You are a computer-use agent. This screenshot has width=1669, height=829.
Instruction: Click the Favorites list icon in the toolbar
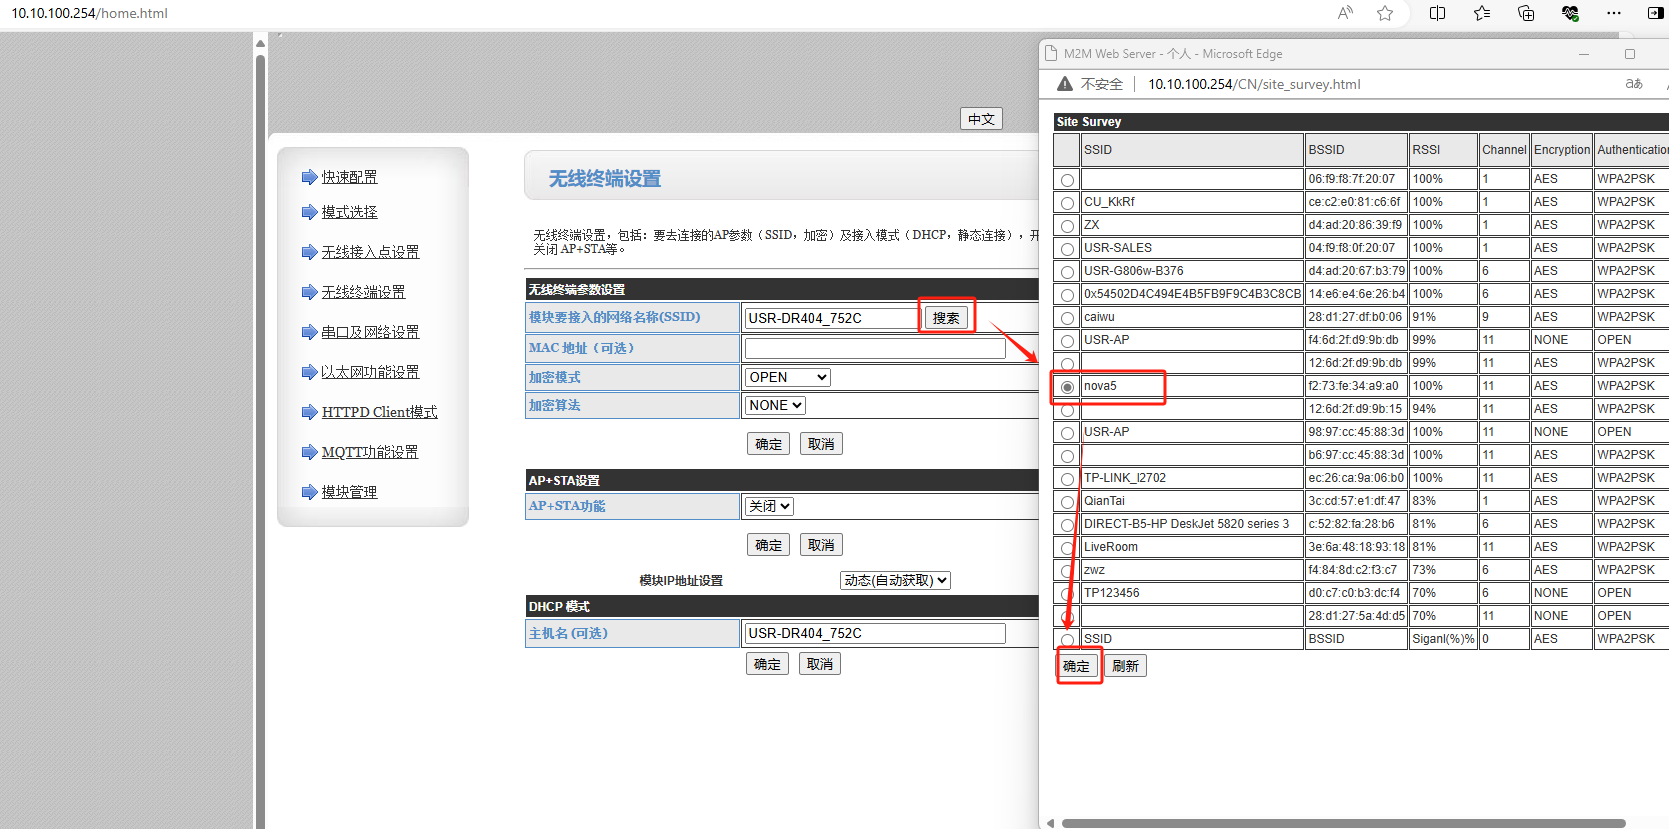(1482, 13)
